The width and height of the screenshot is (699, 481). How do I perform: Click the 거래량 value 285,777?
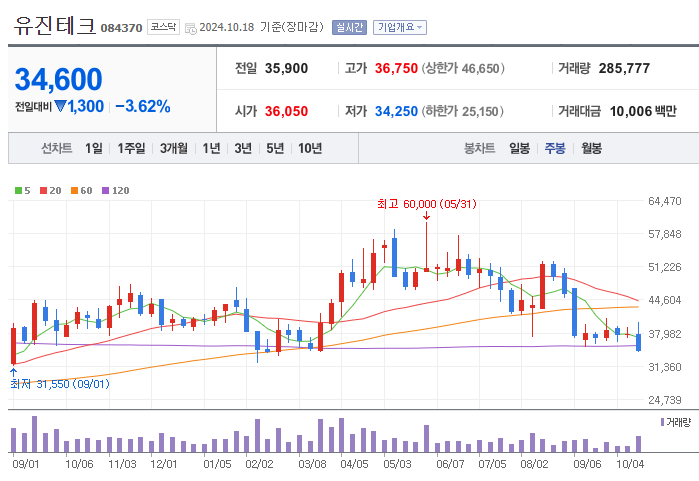[x=624, y=68]
